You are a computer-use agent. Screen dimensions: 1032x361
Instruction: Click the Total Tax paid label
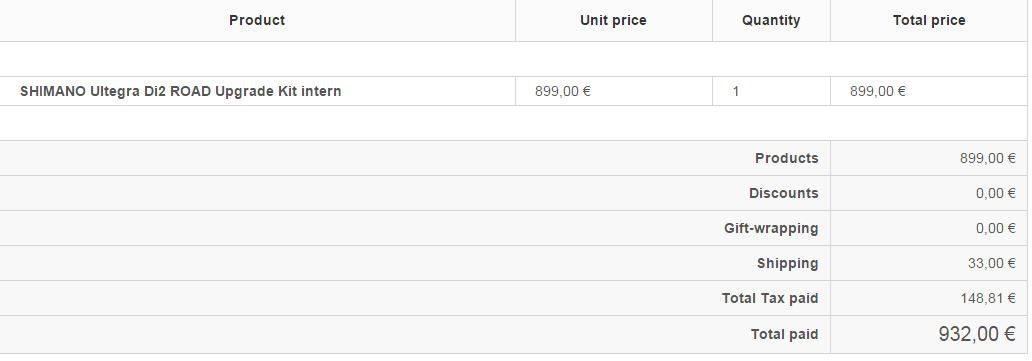(769, 298)
